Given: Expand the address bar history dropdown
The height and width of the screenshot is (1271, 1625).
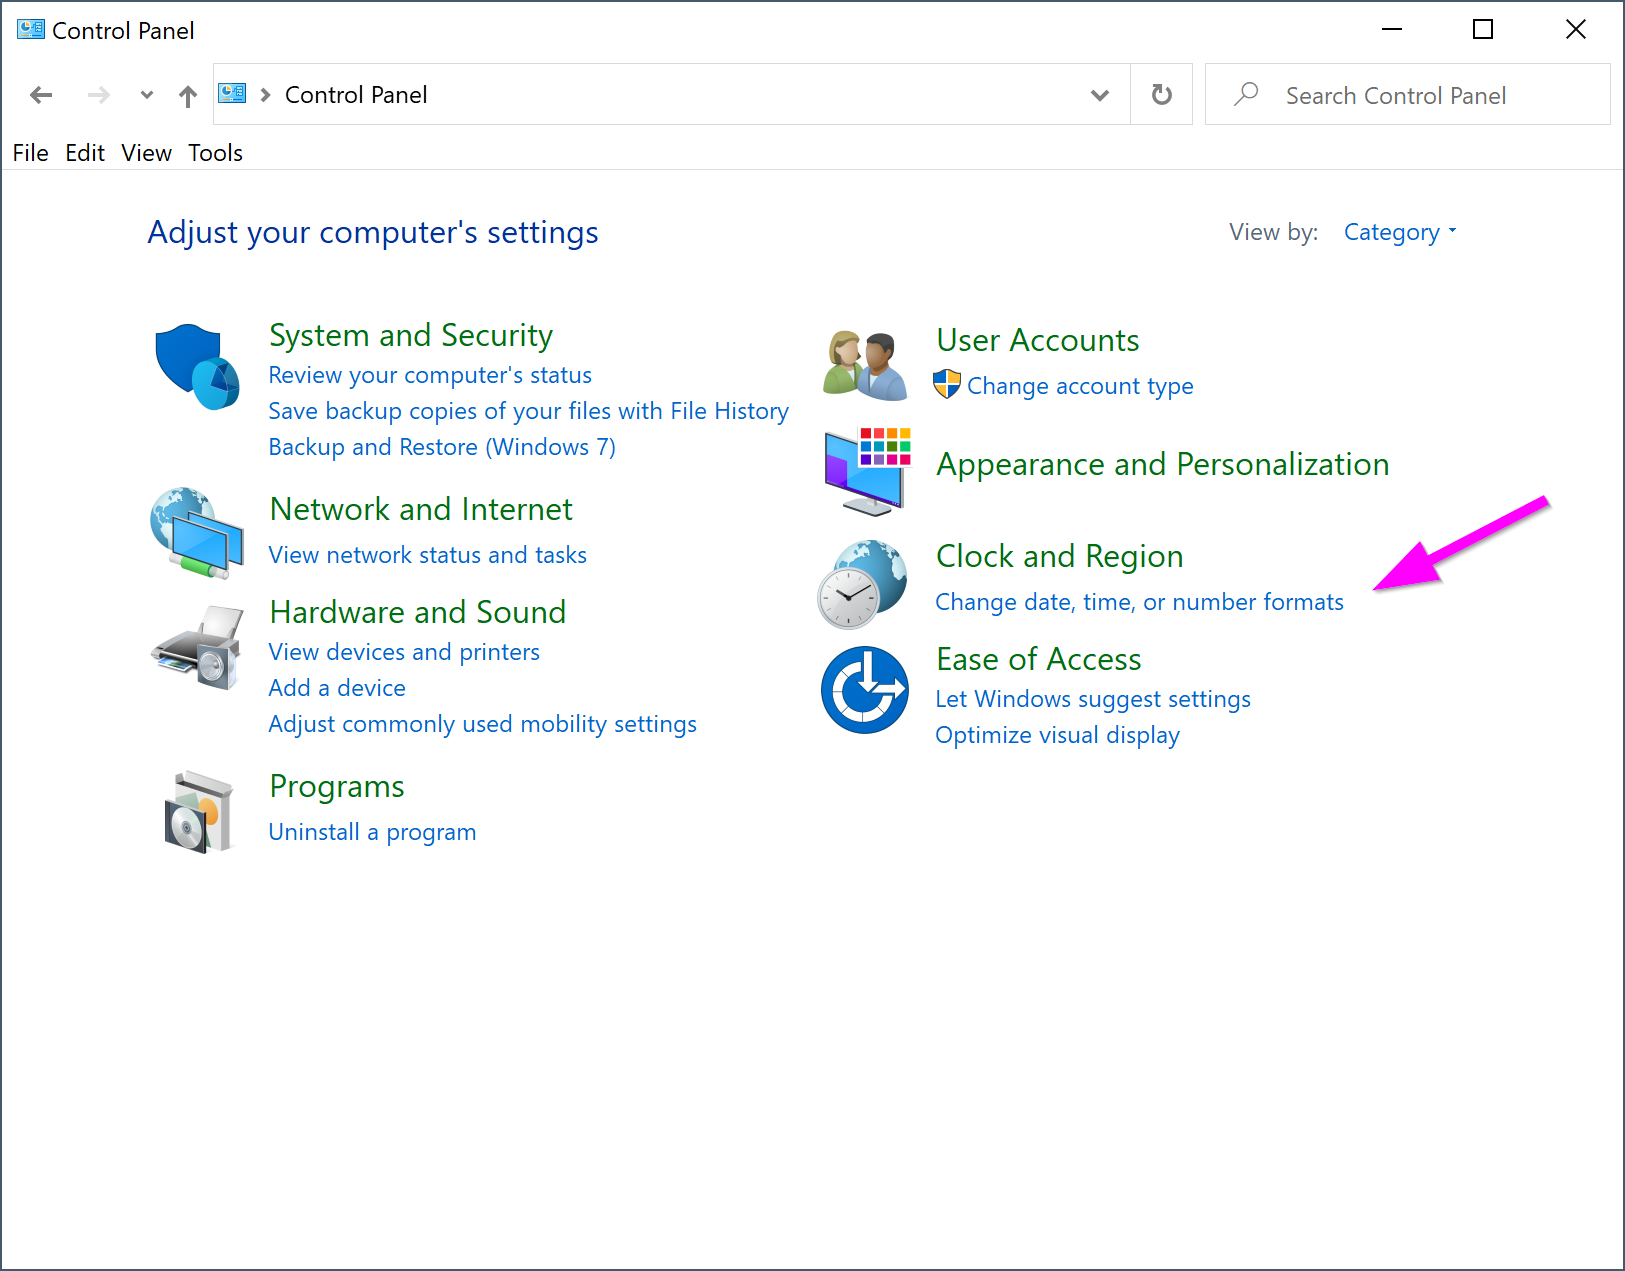Looking at the screenshot, I should tap(1100, 95).
